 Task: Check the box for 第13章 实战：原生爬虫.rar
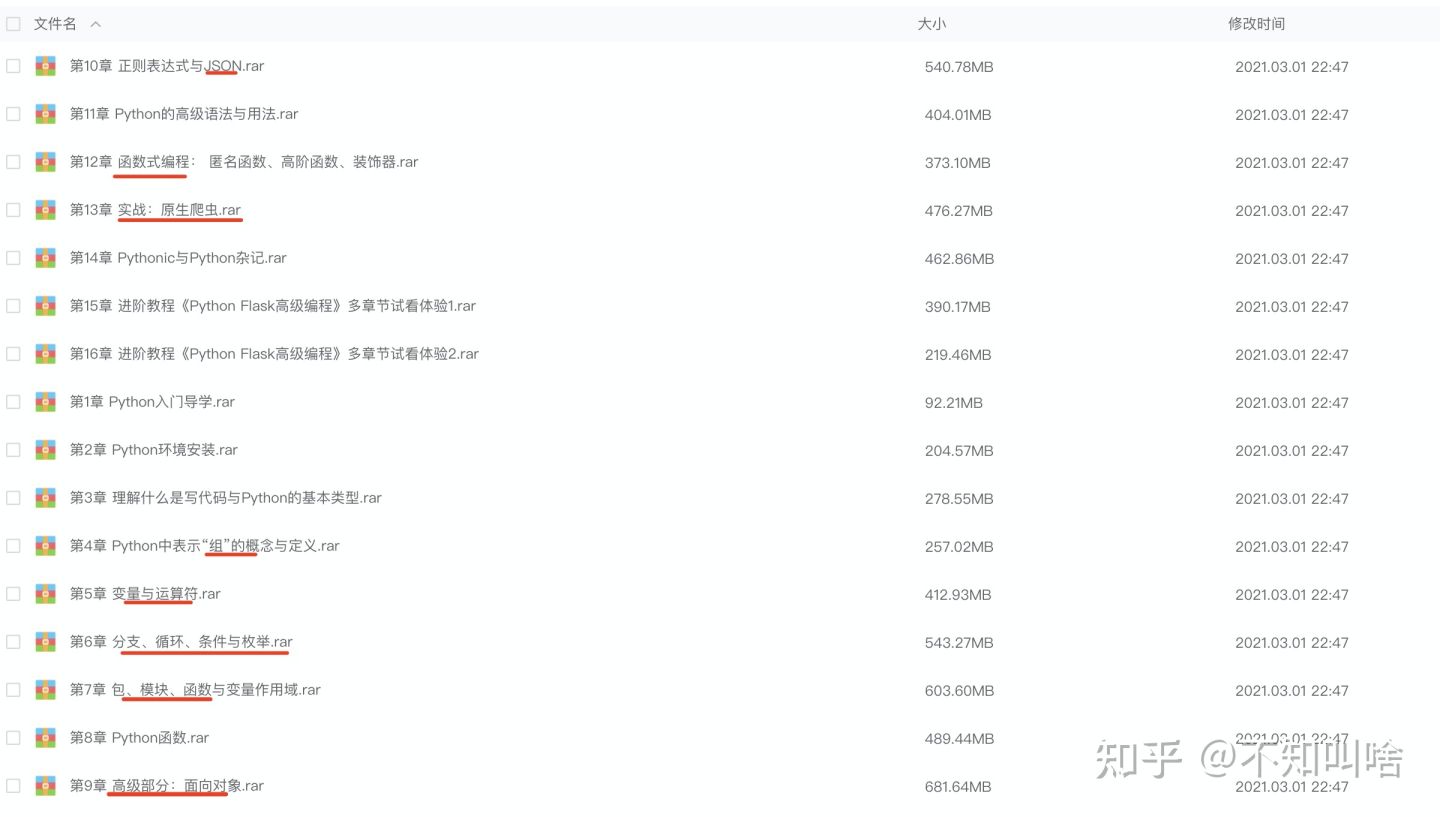[13, 210]
